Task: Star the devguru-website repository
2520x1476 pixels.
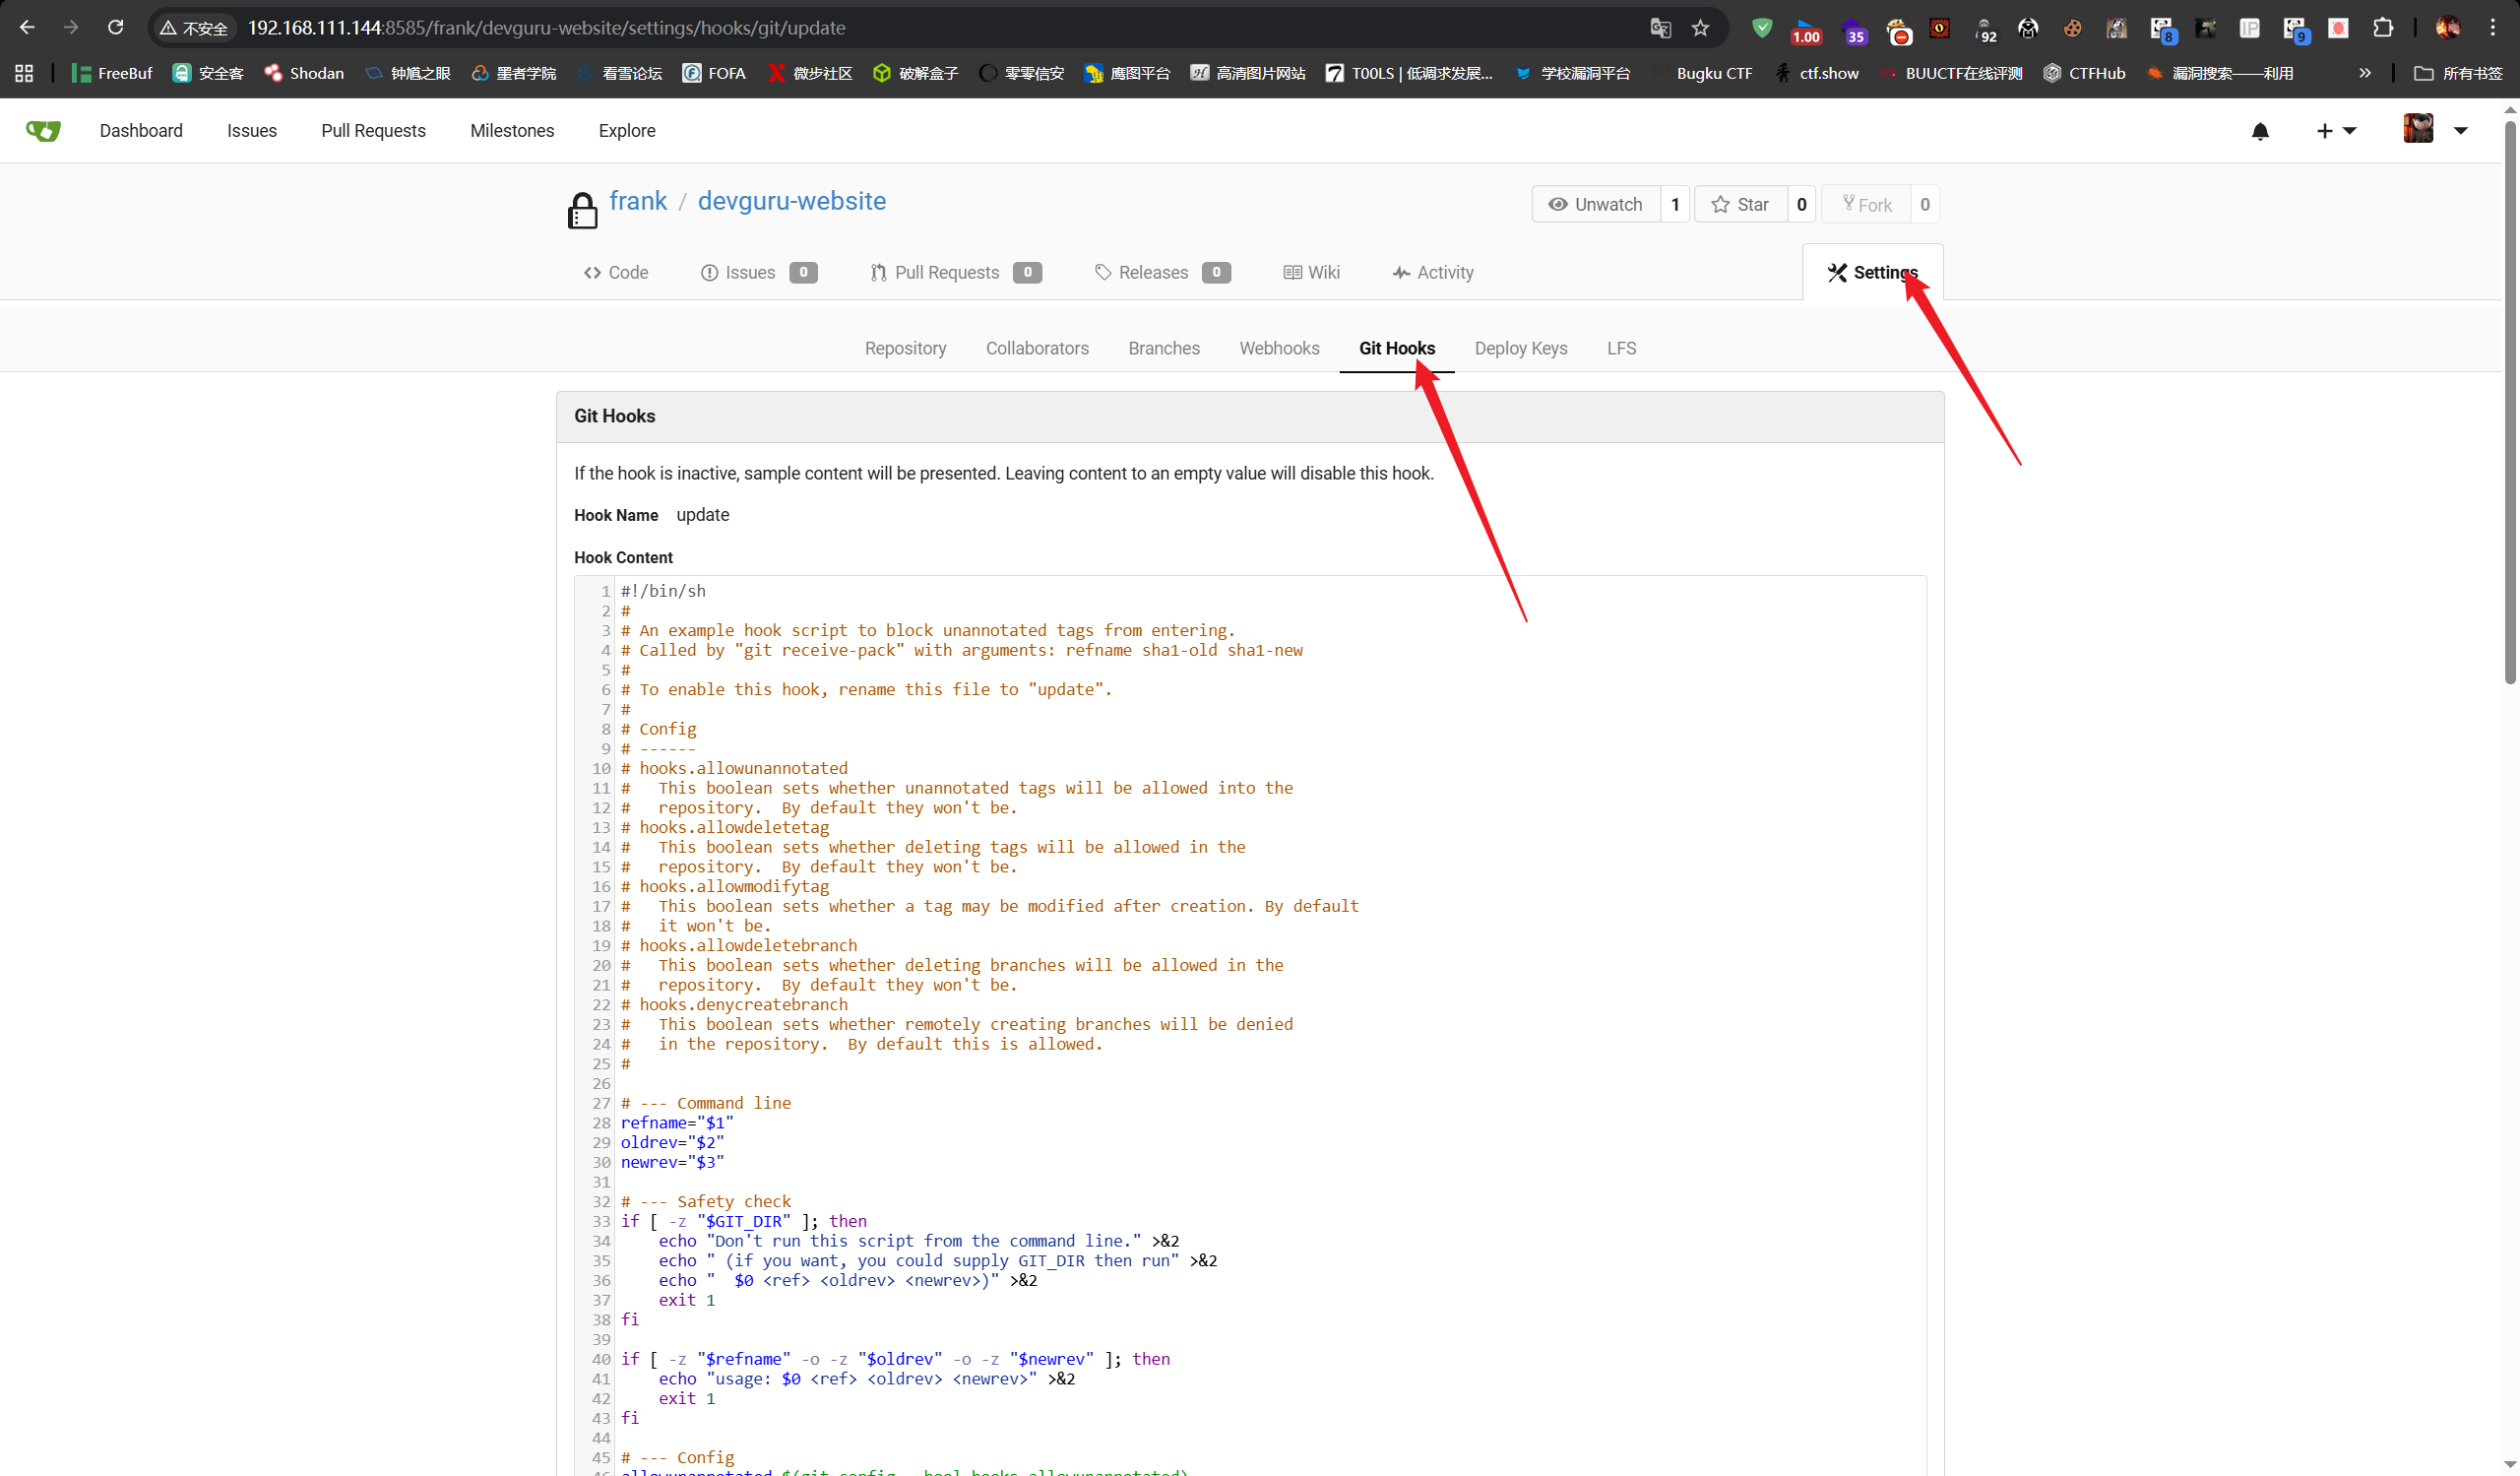Action: click(1740, 204)
